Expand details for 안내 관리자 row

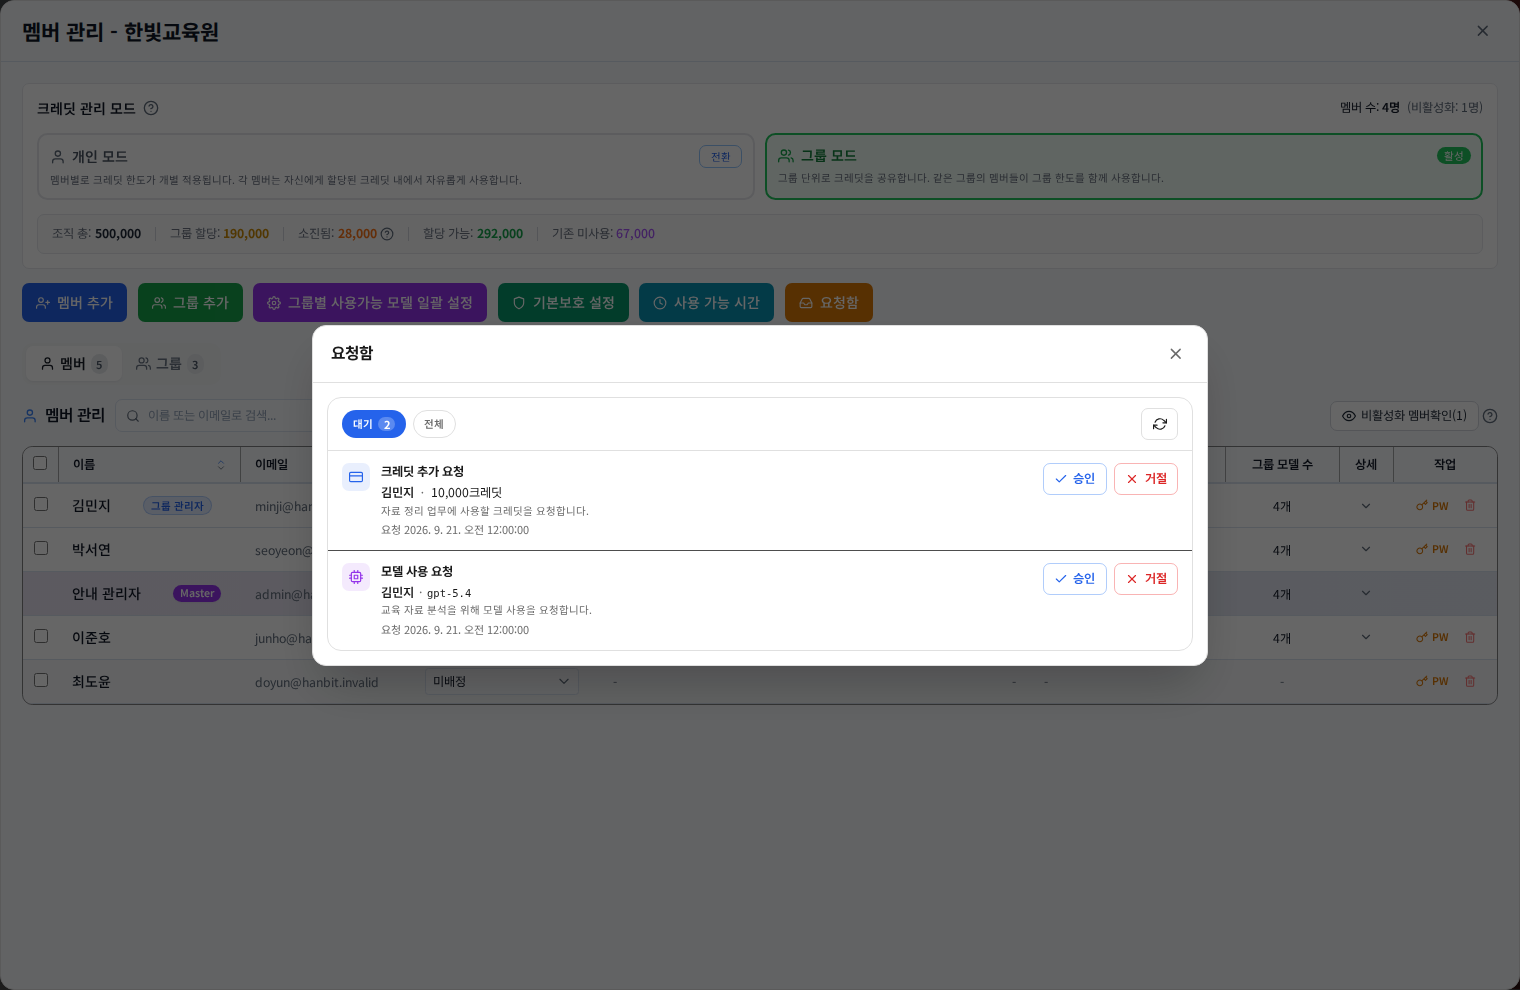(x=1366, y=594)
